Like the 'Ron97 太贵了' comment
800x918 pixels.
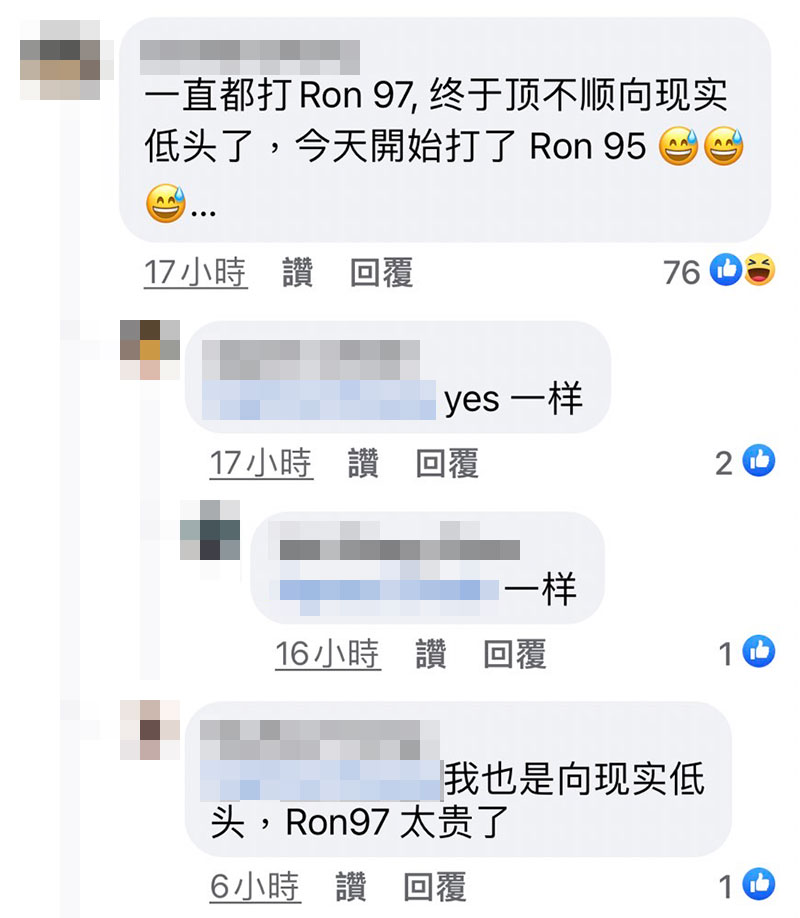pyautogui.click(x=351, y=886)
